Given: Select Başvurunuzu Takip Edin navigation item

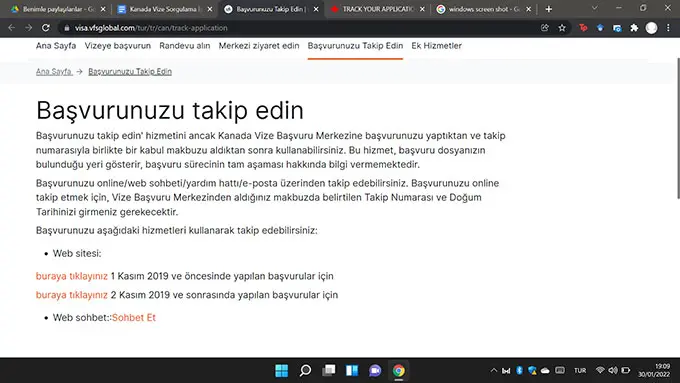Looking at the screenshot, I should (x=355, y=46).
